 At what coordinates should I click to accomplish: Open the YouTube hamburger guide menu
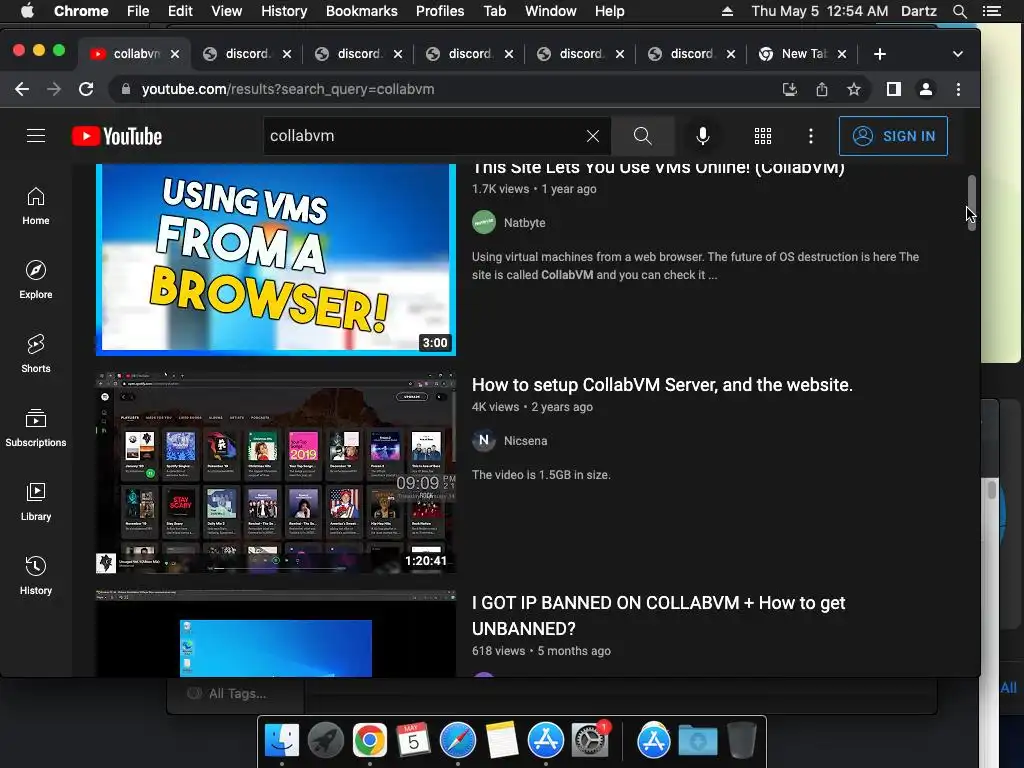[x=36, y=136]
